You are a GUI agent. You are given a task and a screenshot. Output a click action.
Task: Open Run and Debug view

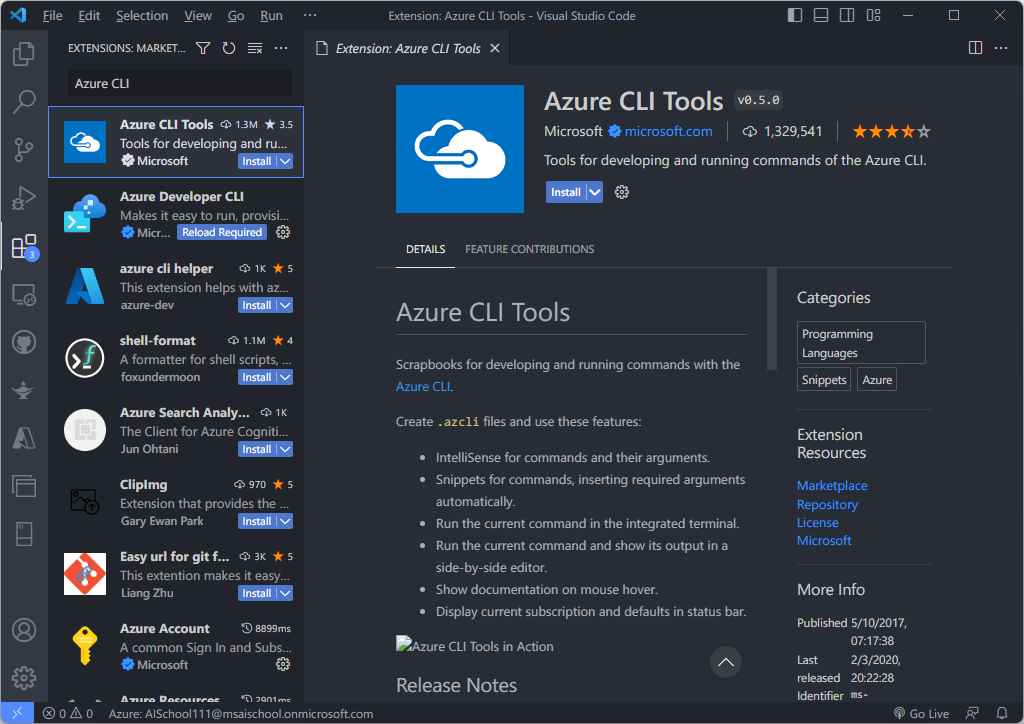click(24, 198)
